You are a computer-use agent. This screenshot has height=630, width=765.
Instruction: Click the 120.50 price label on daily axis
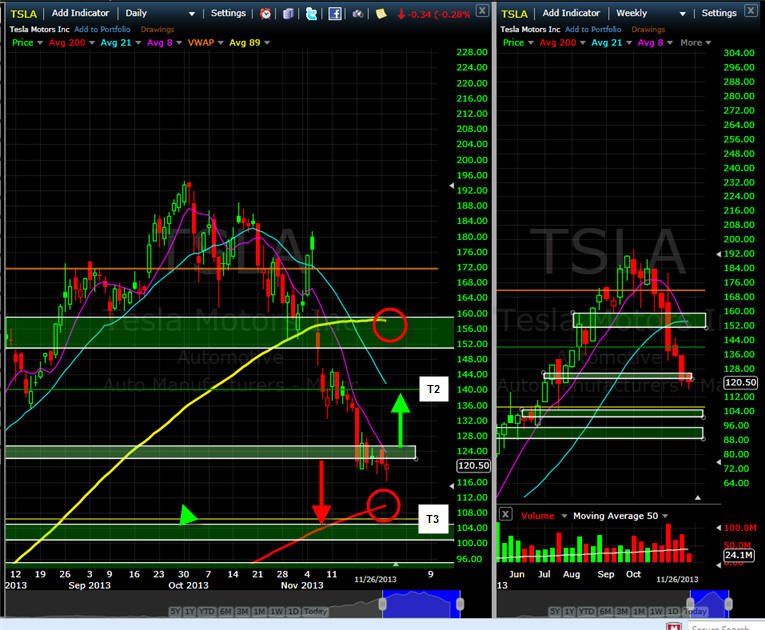473,466
